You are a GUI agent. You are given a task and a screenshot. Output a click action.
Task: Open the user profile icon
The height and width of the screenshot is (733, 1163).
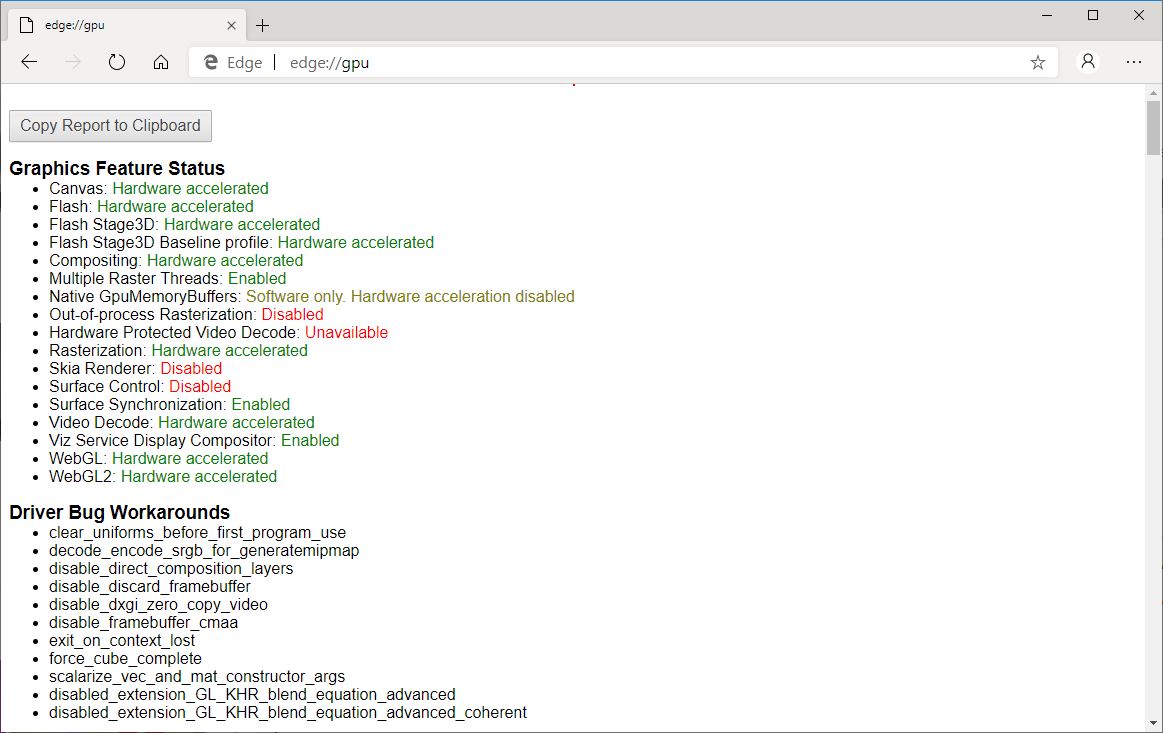1088,62
